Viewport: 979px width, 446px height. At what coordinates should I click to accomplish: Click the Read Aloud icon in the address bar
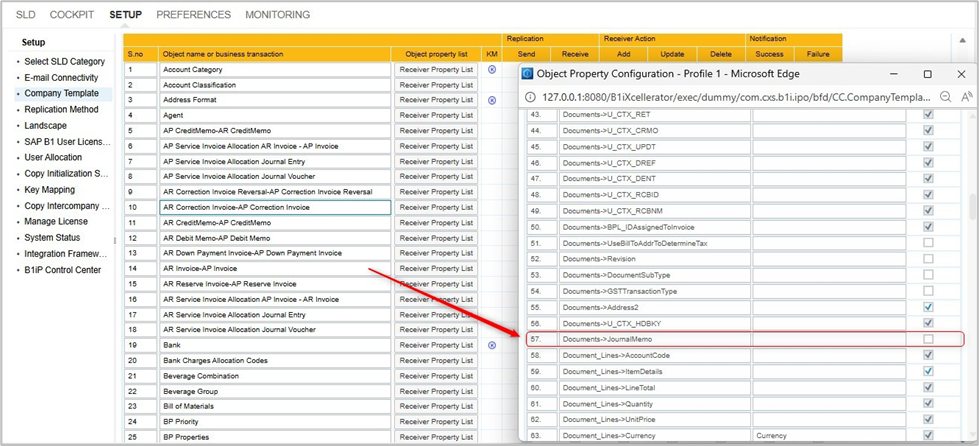pyautogui.click(x=967, y=97)
